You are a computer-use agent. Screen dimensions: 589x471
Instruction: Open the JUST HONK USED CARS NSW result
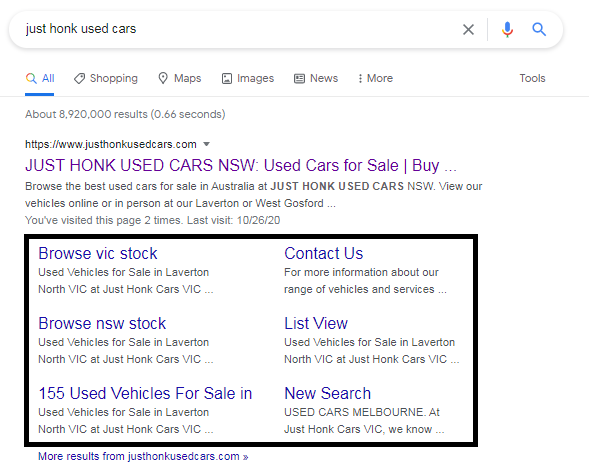click(x=241, y=165)
